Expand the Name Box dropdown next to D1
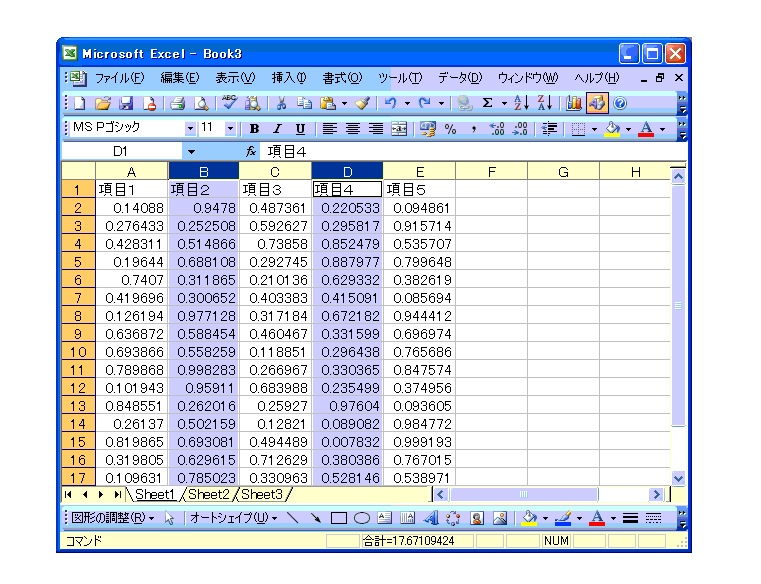Screen dimensions: 761x584 click(x=191, y=152)
